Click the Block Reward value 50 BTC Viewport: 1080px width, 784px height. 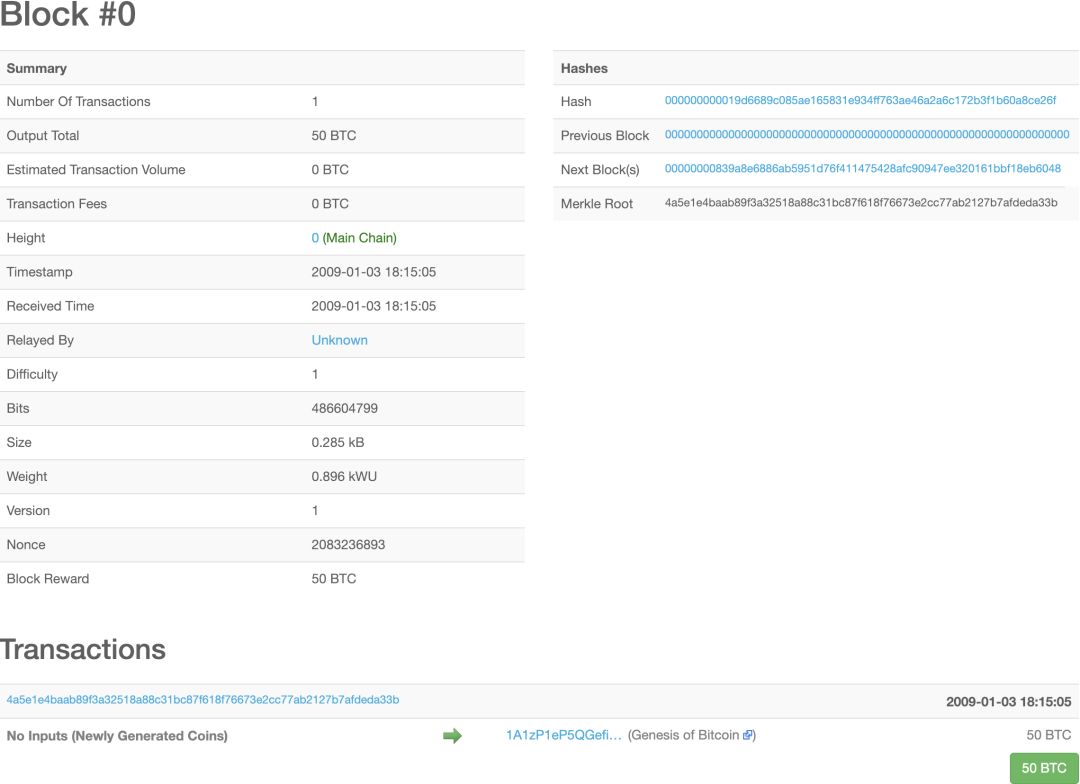(x=333, y=579)
